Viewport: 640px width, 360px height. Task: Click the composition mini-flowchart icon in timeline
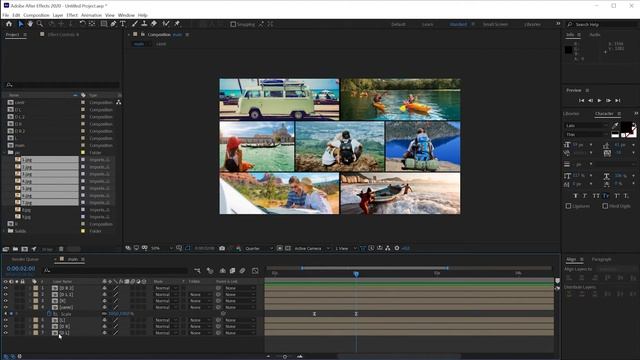coord(198,271)
